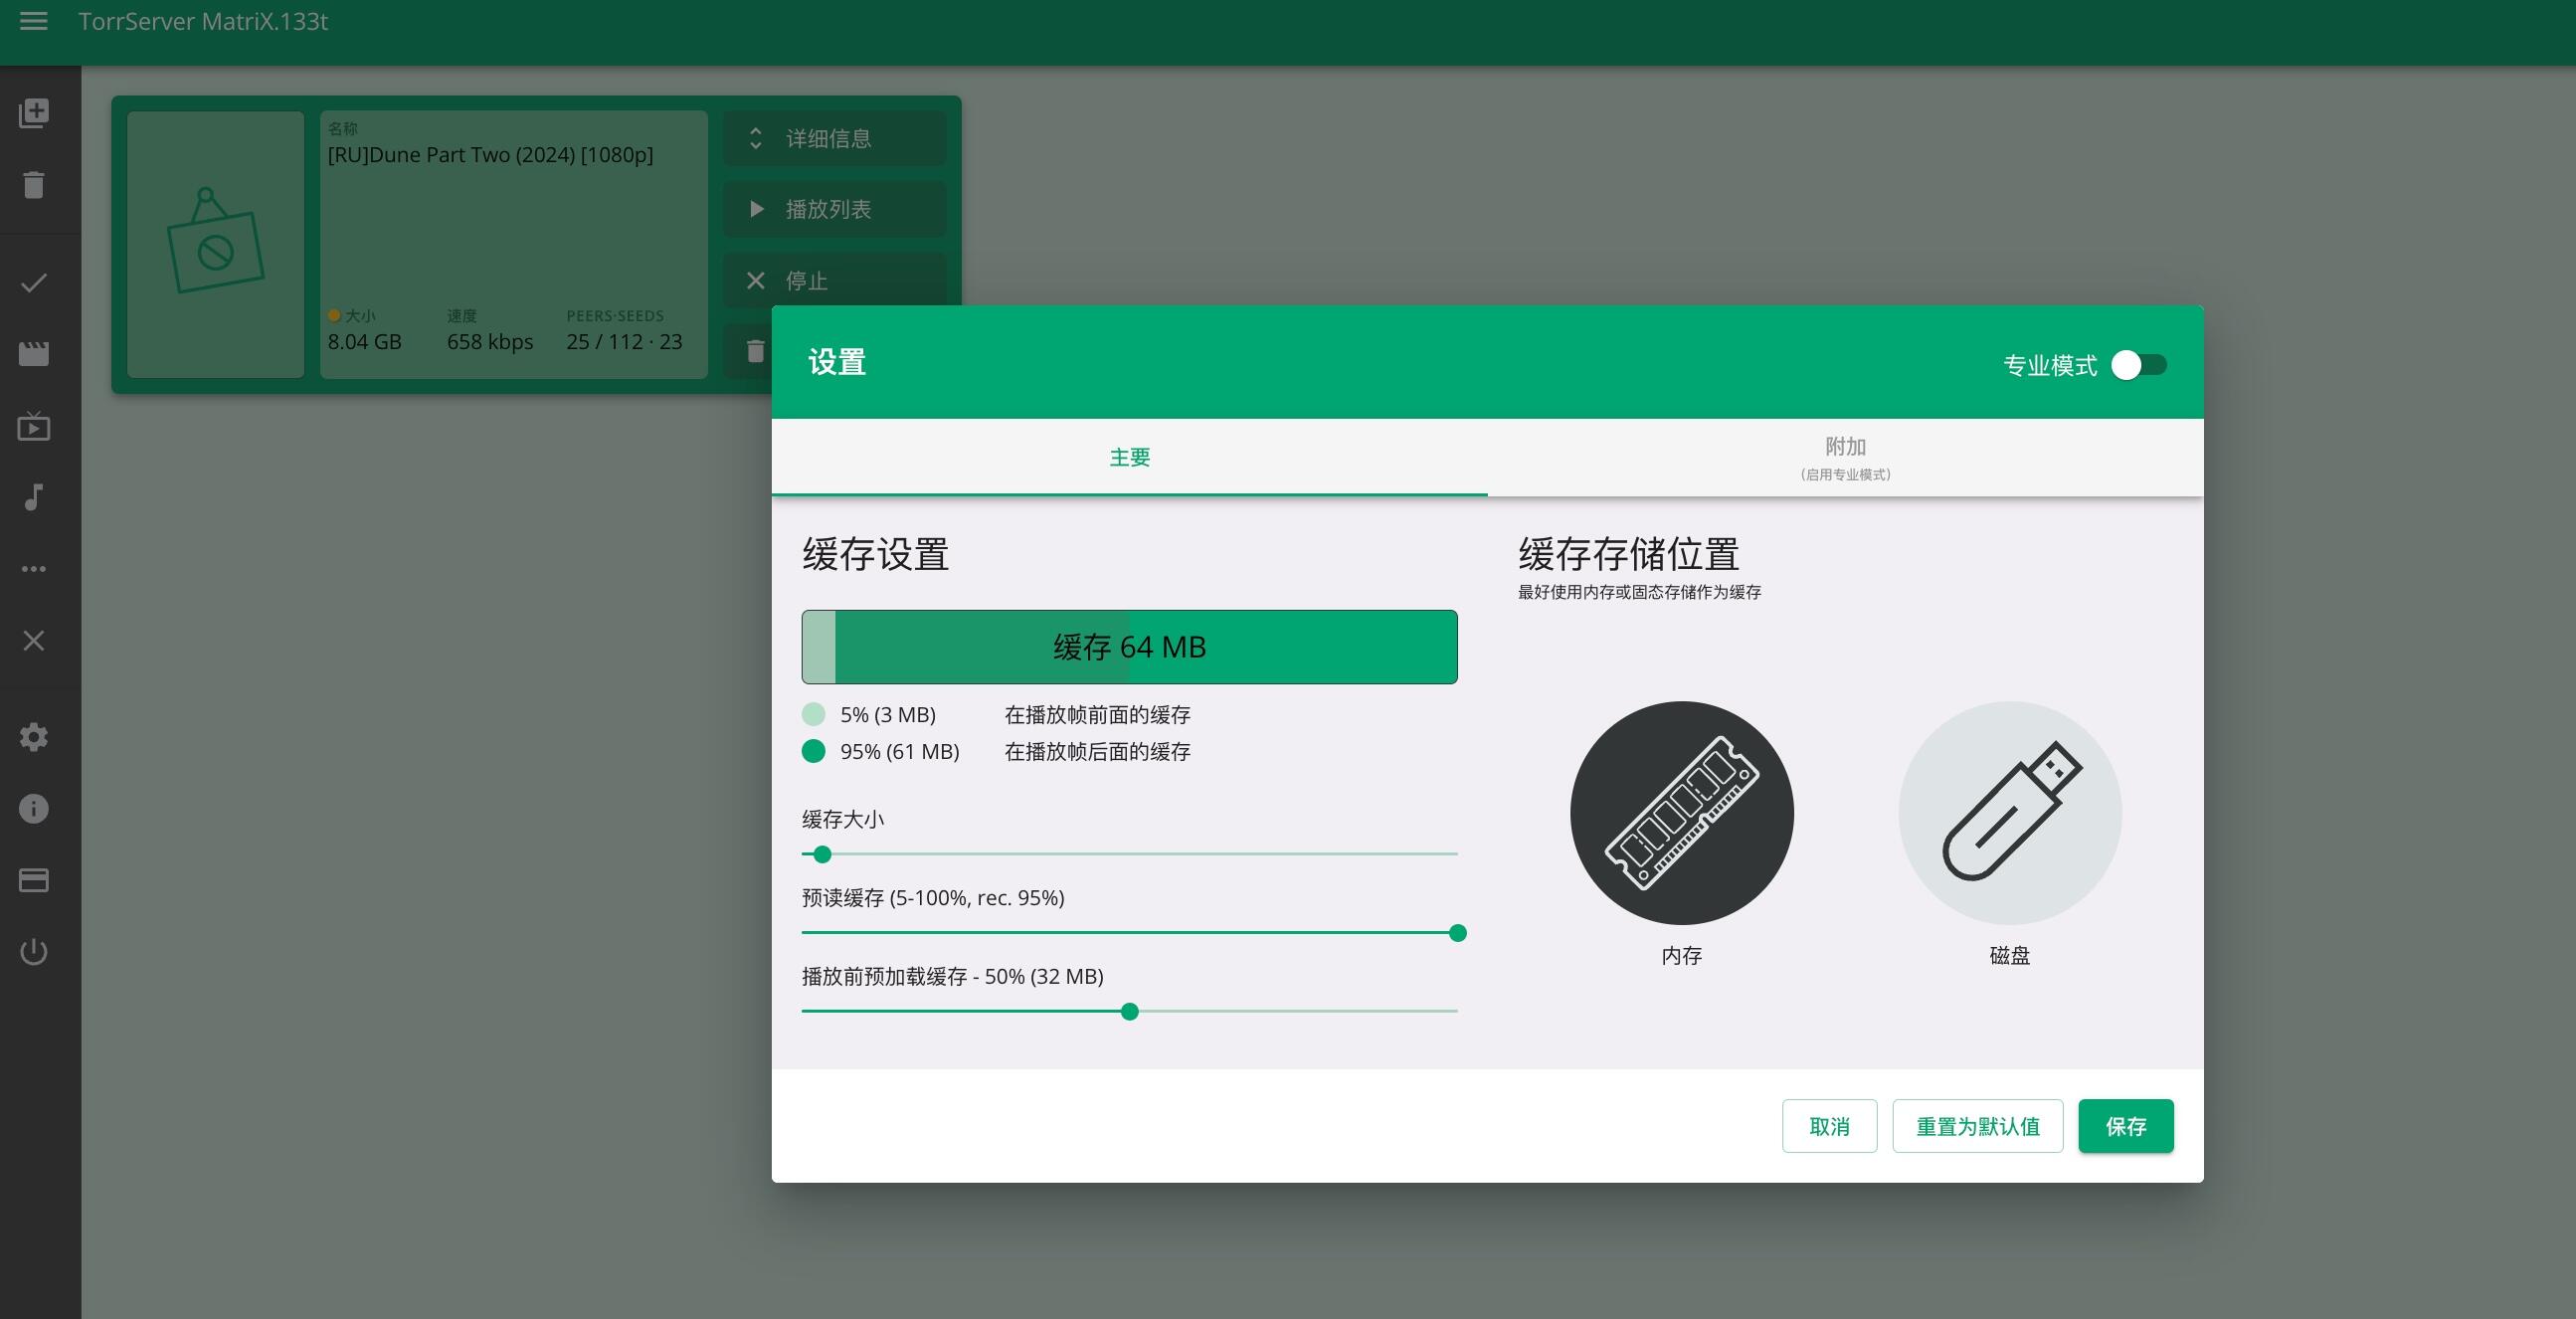The image size is (2576, 1319).
Task: Click the 预读缓存 slider handle
Action: pos(1458,933)
